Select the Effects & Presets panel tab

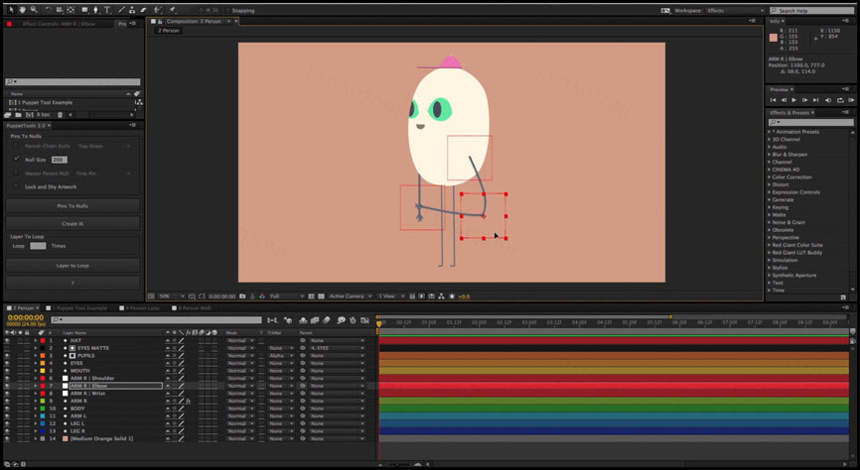(x=789, y=113)
